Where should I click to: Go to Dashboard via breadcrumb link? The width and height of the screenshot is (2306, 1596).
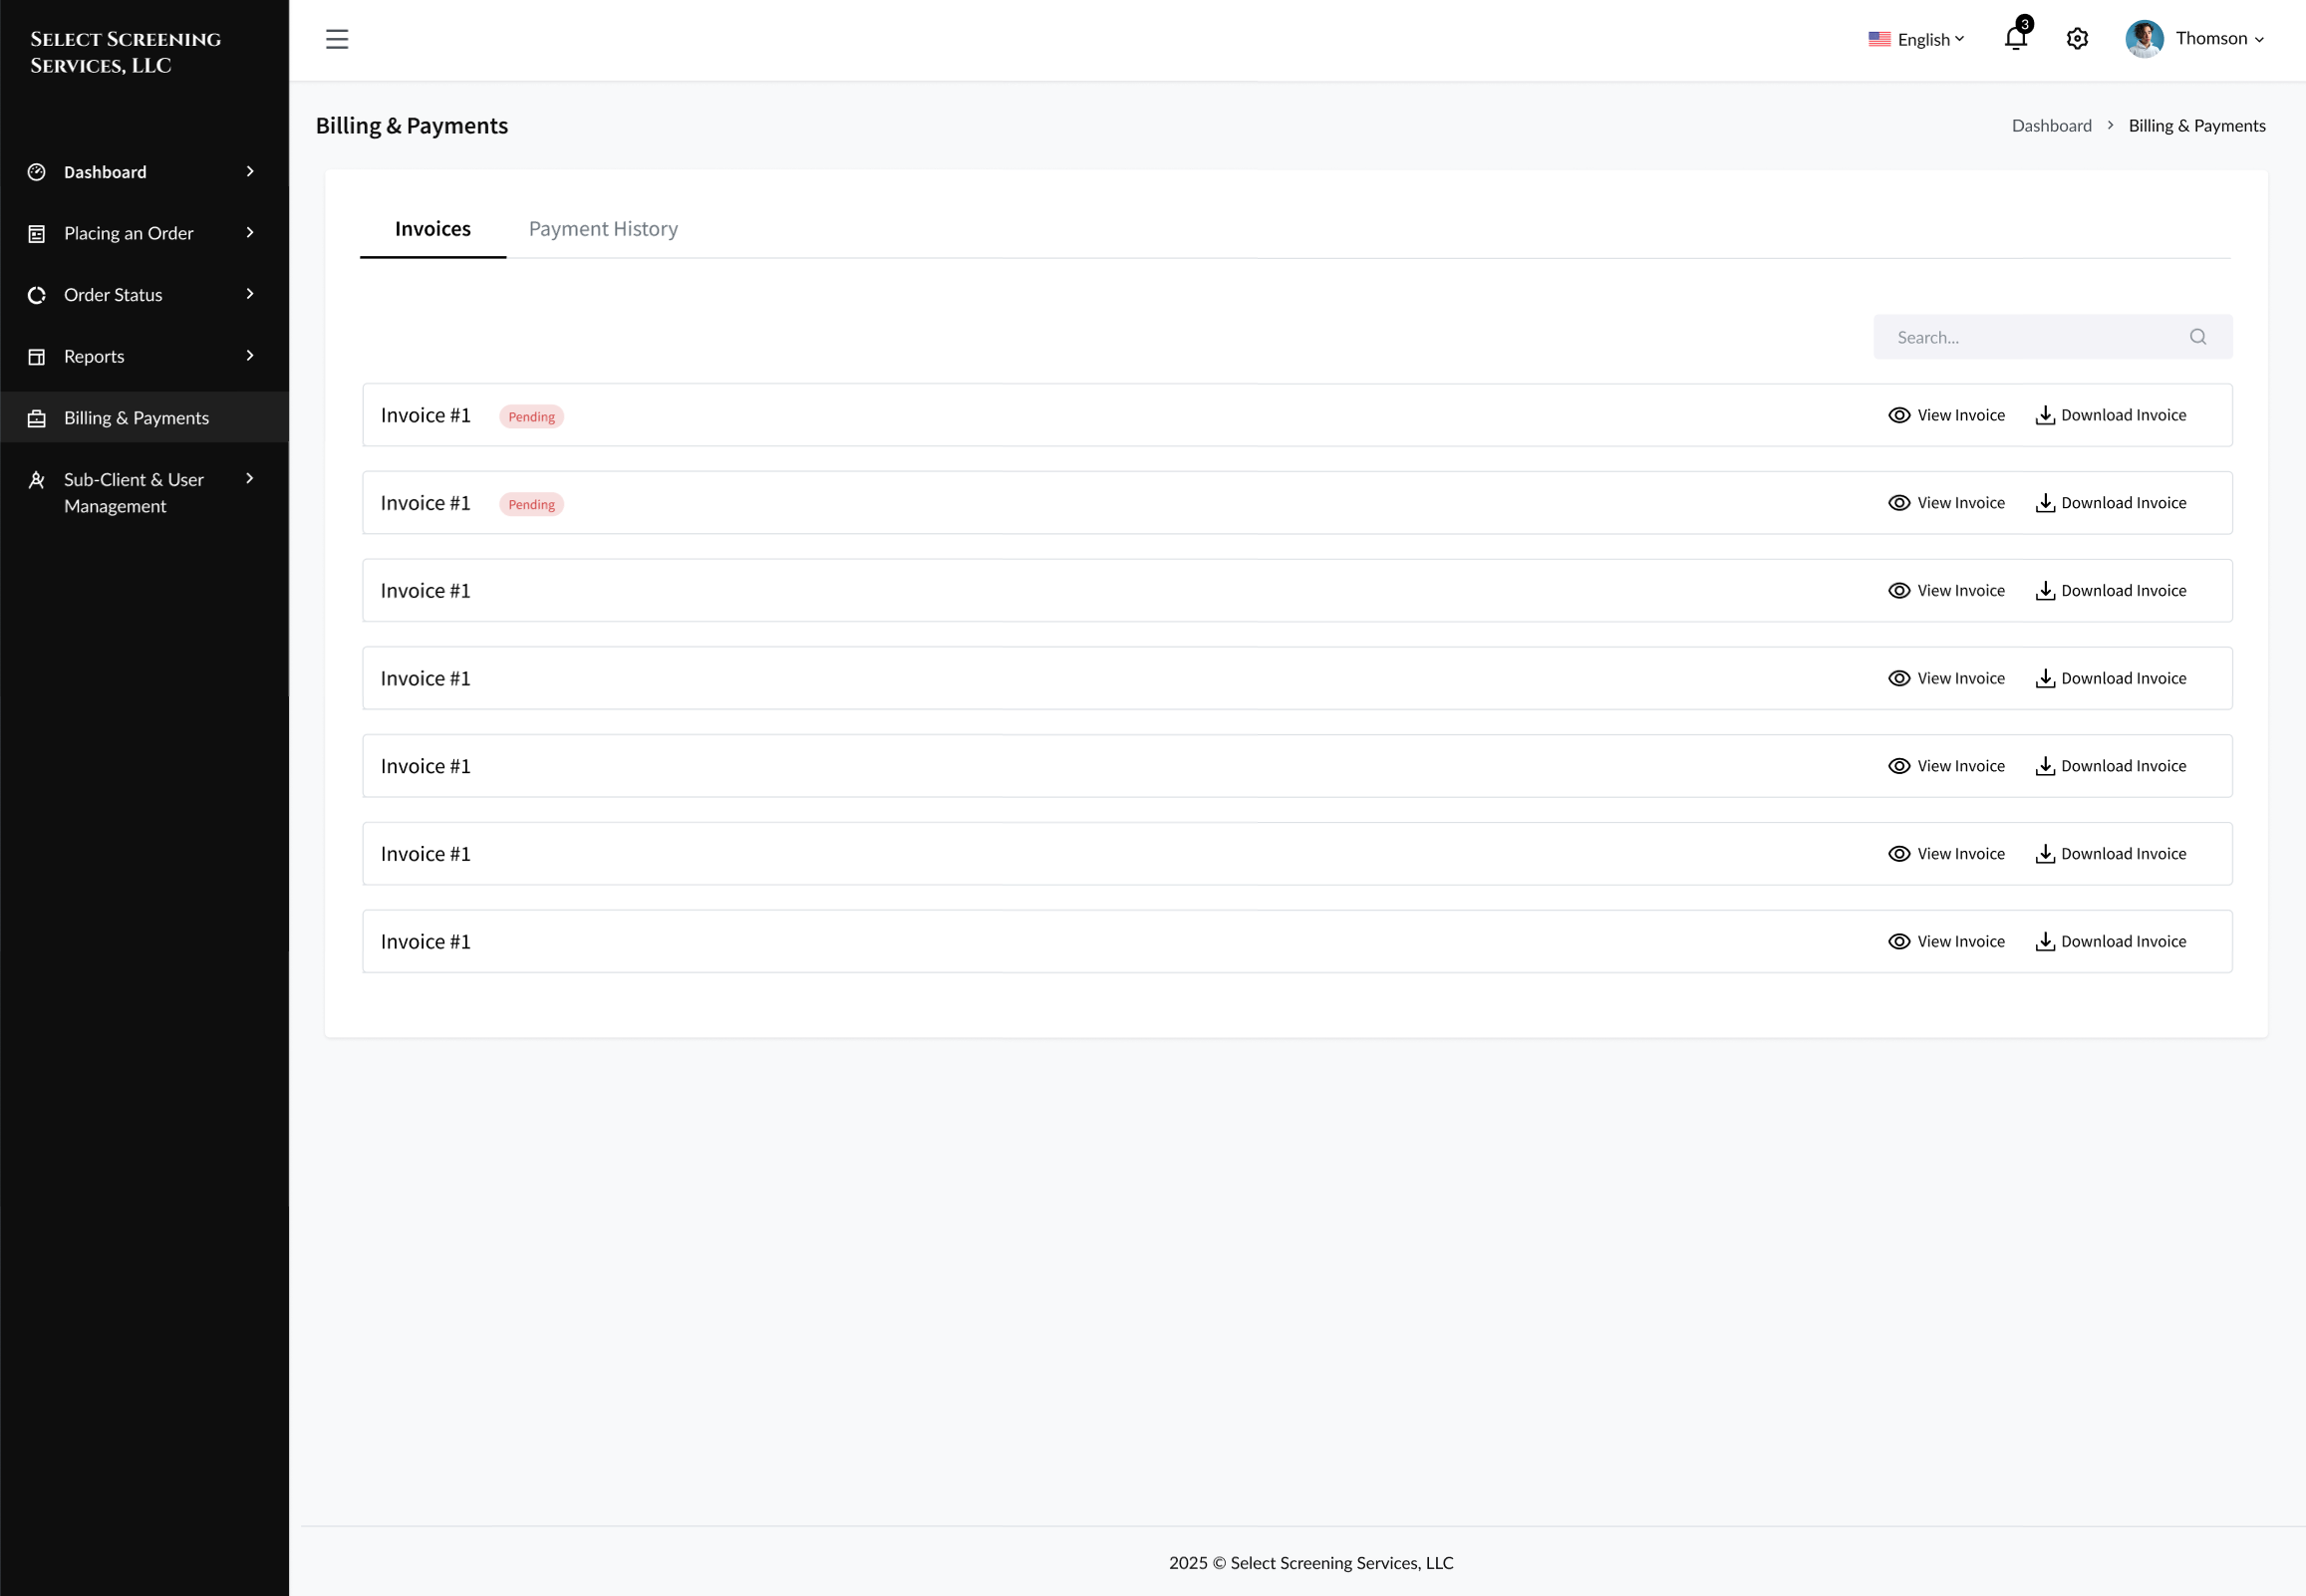pos(2051,126)
